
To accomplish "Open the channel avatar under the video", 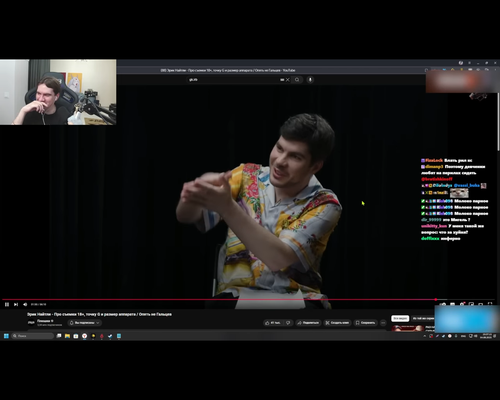I will pyautogui.click(x=31, y=322).
